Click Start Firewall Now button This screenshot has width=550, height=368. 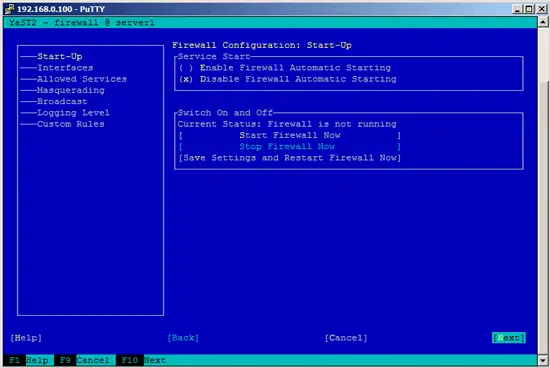(x=290, y=135)
